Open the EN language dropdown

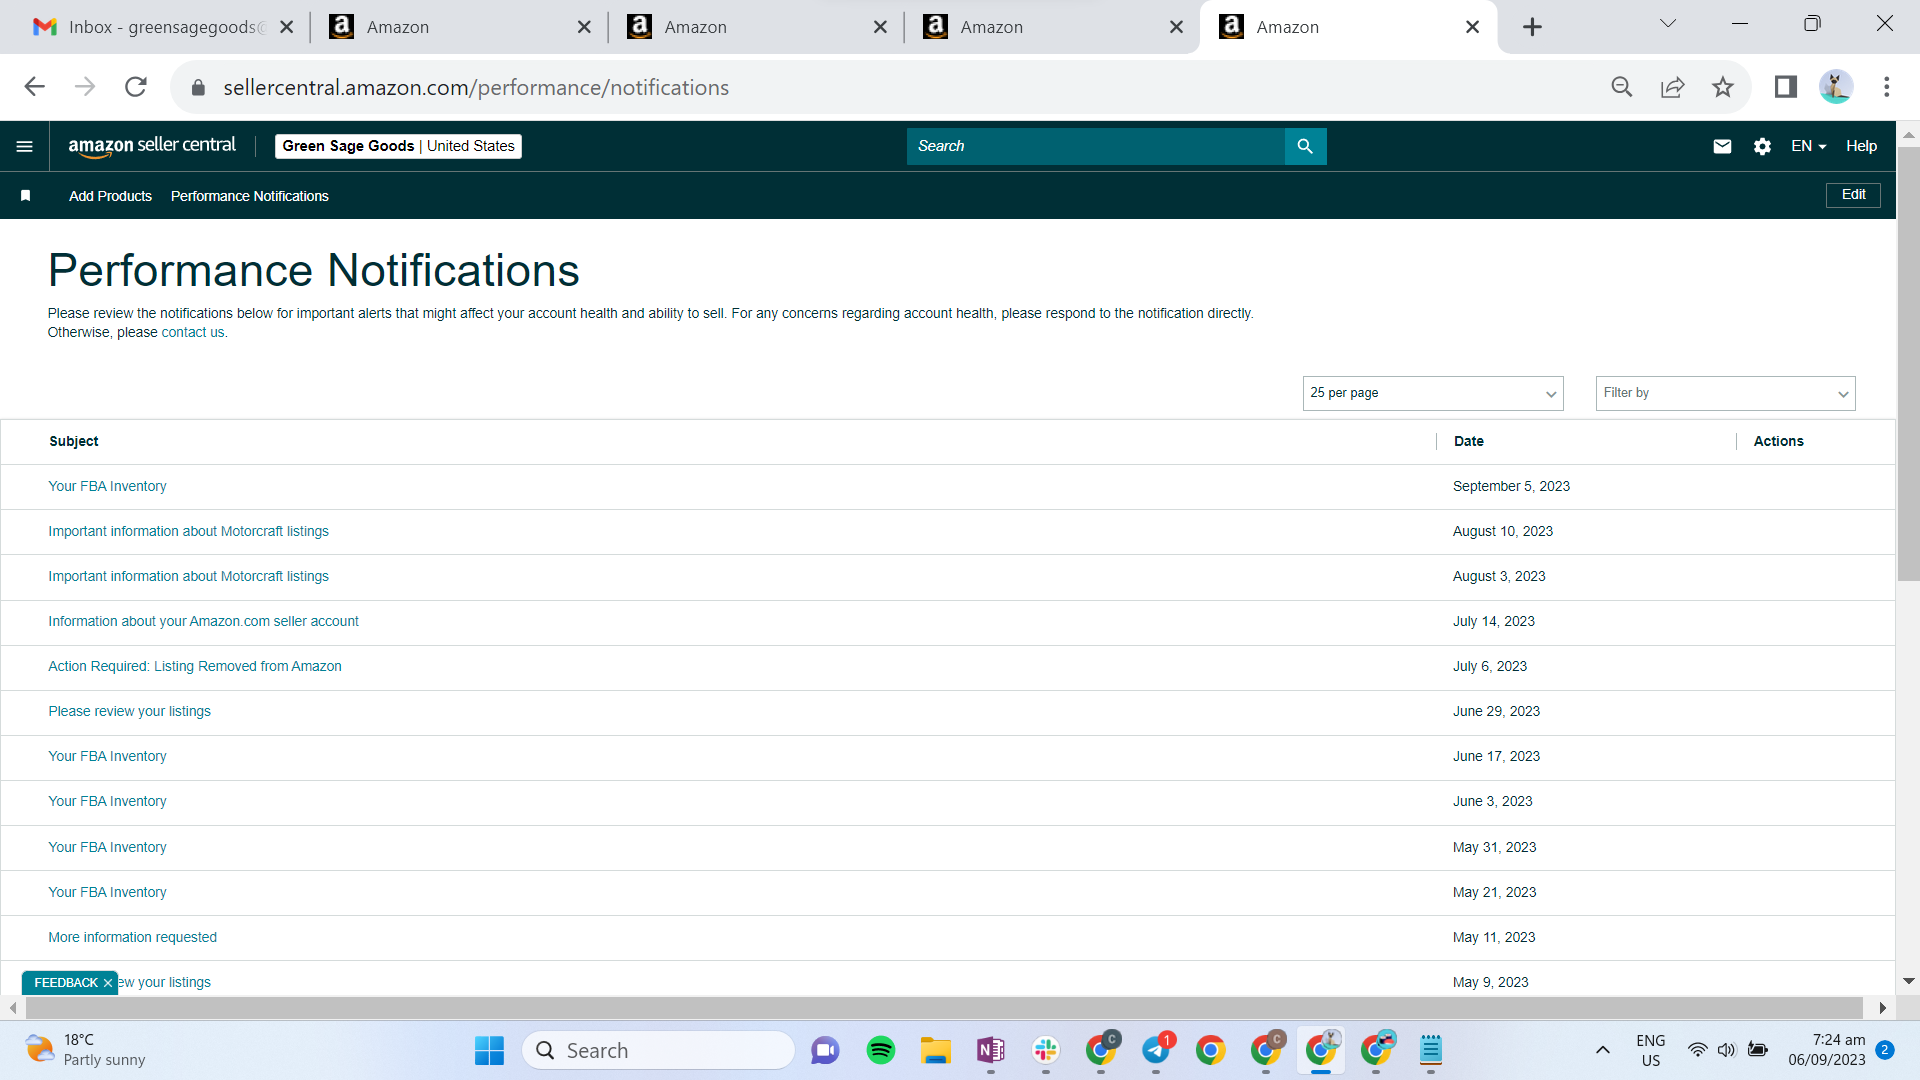coord(1808,146)
